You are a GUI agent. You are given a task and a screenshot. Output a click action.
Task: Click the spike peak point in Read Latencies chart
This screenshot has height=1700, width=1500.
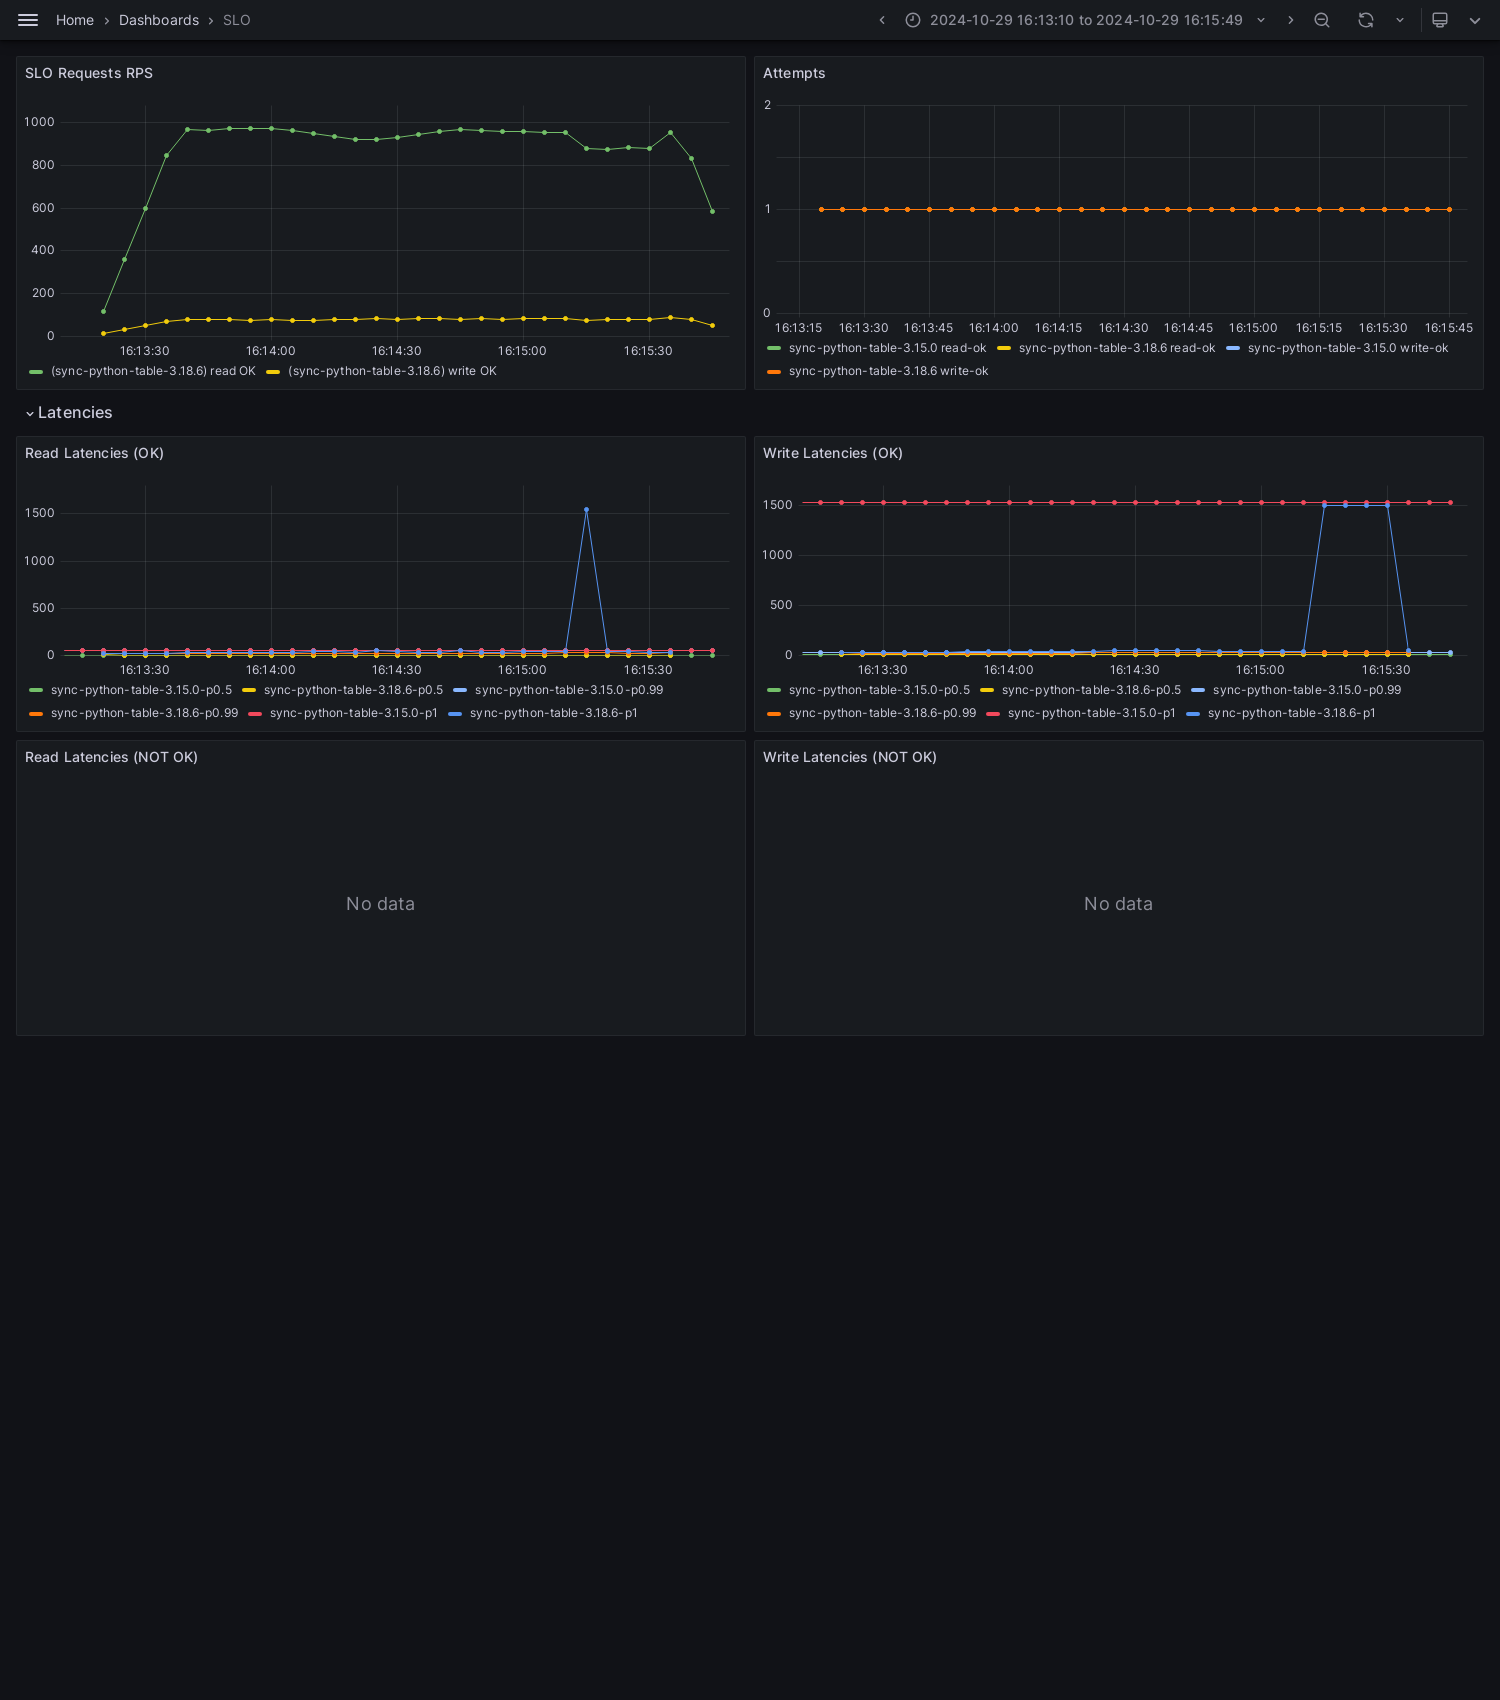[x=586, y=510]
